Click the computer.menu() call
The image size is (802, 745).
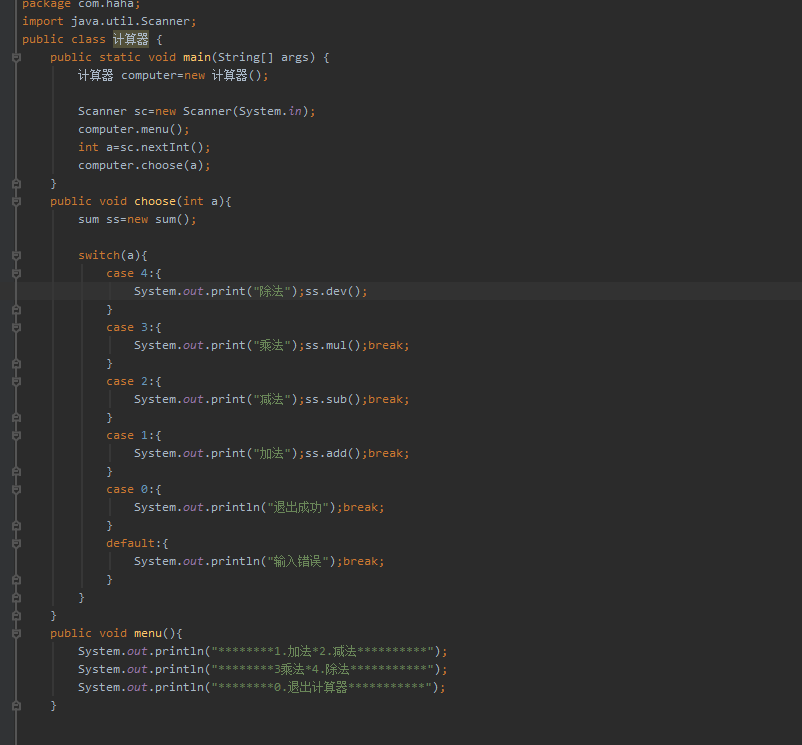click(133, 129)
